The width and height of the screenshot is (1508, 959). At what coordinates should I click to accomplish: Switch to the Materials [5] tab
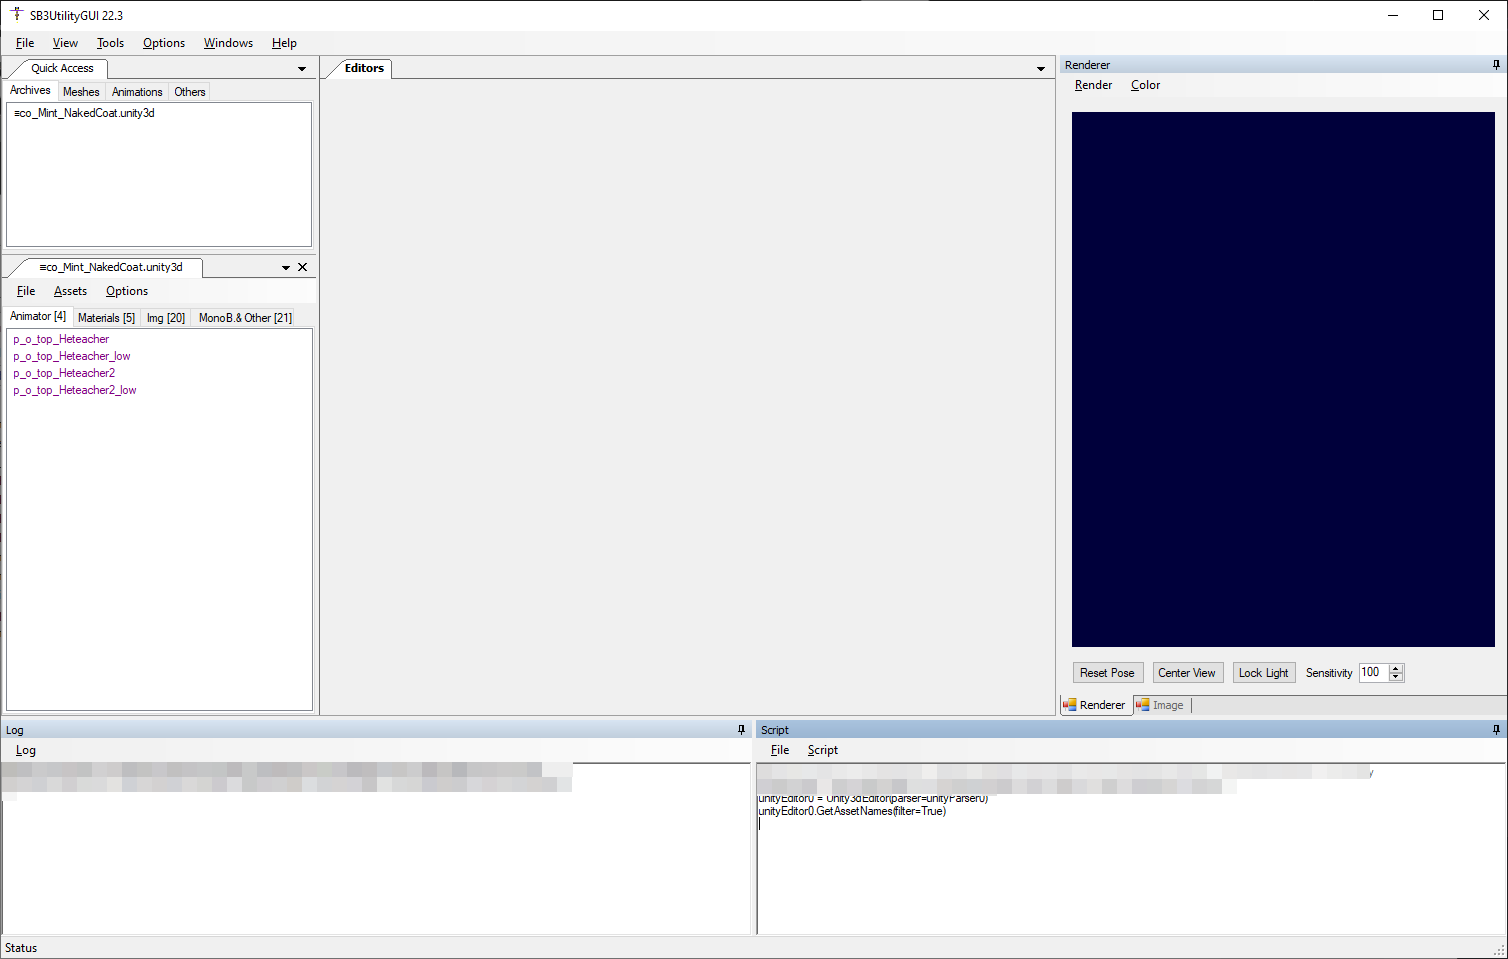(x=105, y=317)
